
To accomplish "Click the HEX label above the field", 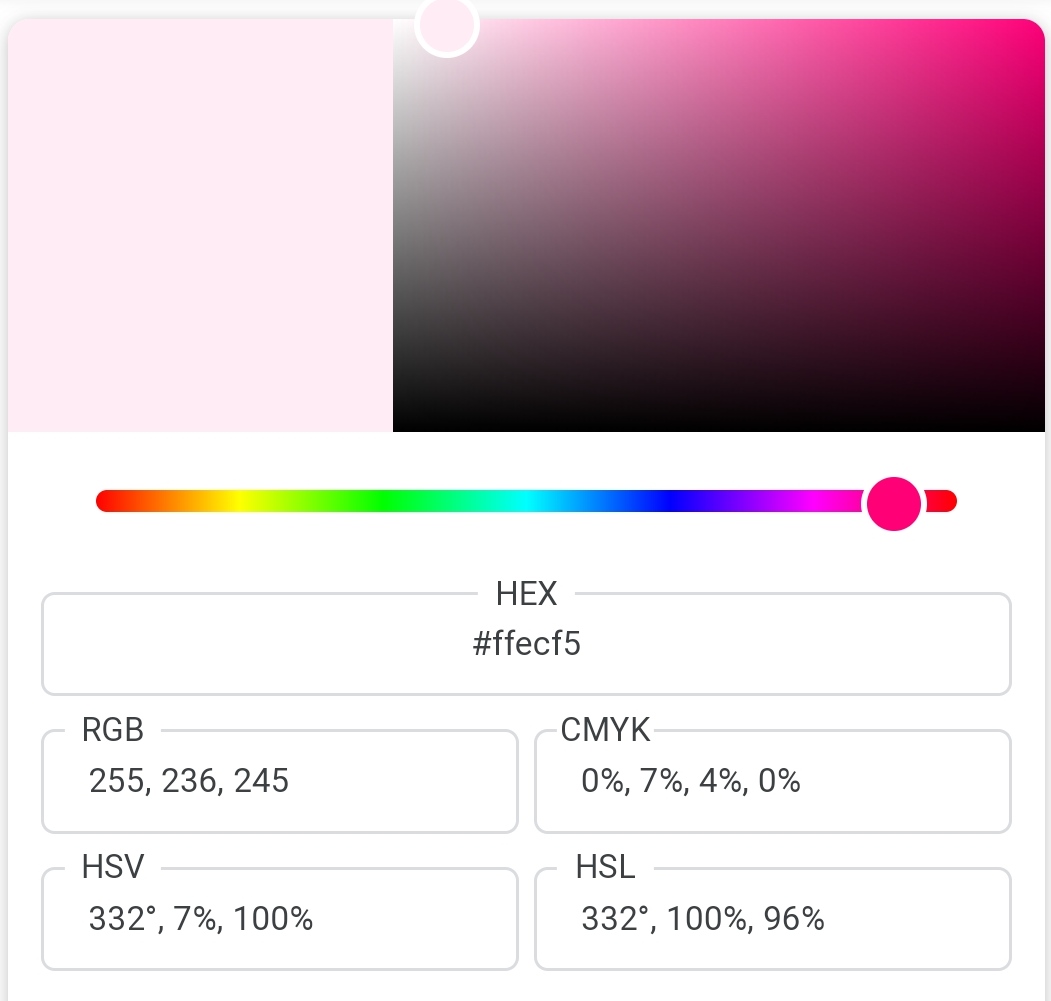I will [x=526, y=595].
